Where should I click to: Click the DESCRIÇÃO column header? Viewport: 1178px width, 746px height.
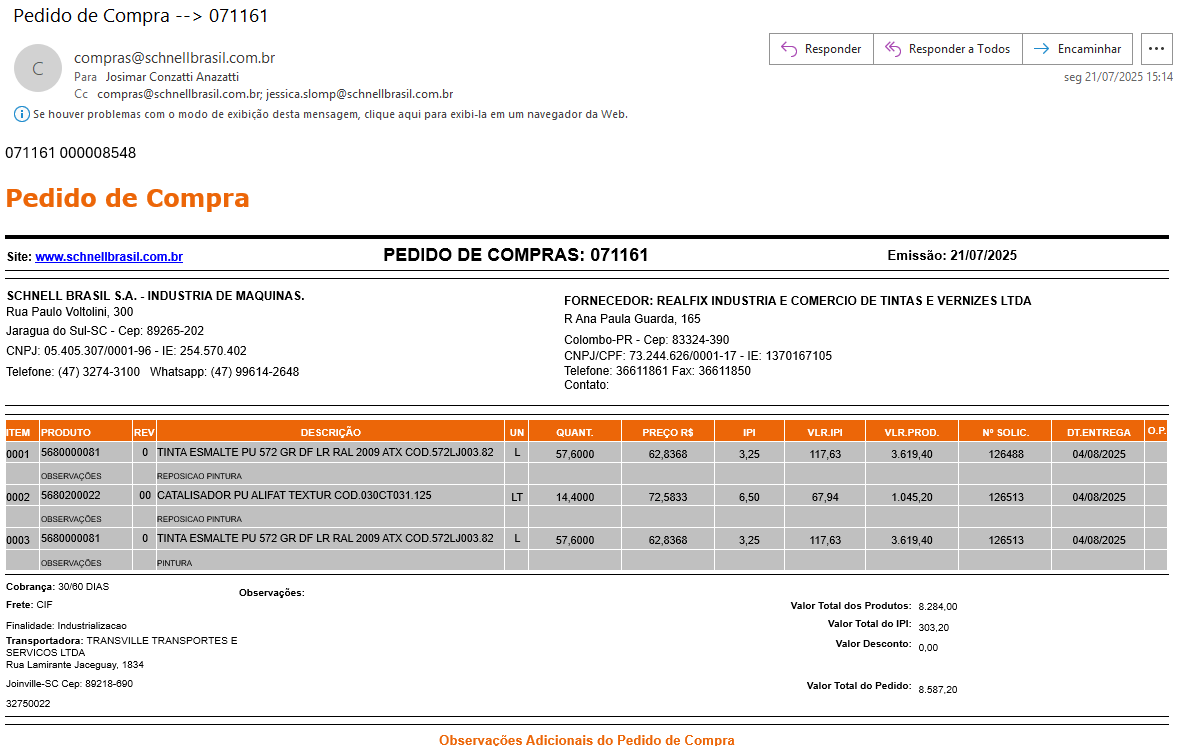pos(330,432)
